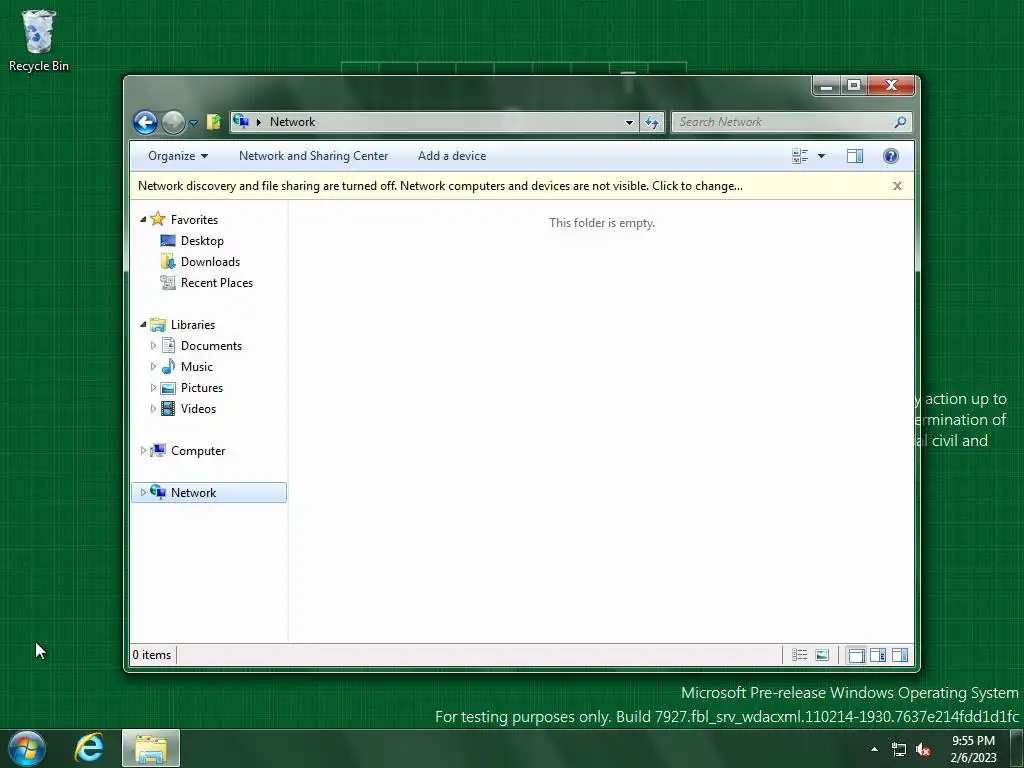The height and width of the screenshot is (768, 1024).
Task: Click the 0 items status text
Action: (152, 655)
